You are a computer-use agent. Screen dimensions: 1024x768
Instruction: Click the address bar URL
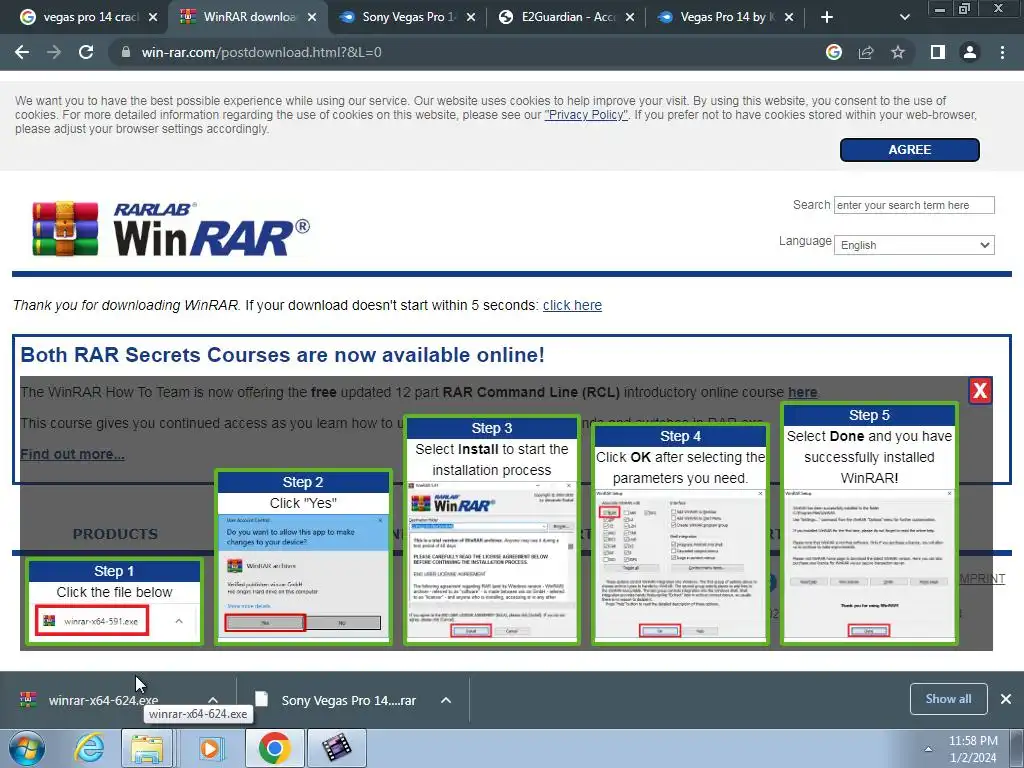point(261,52)
